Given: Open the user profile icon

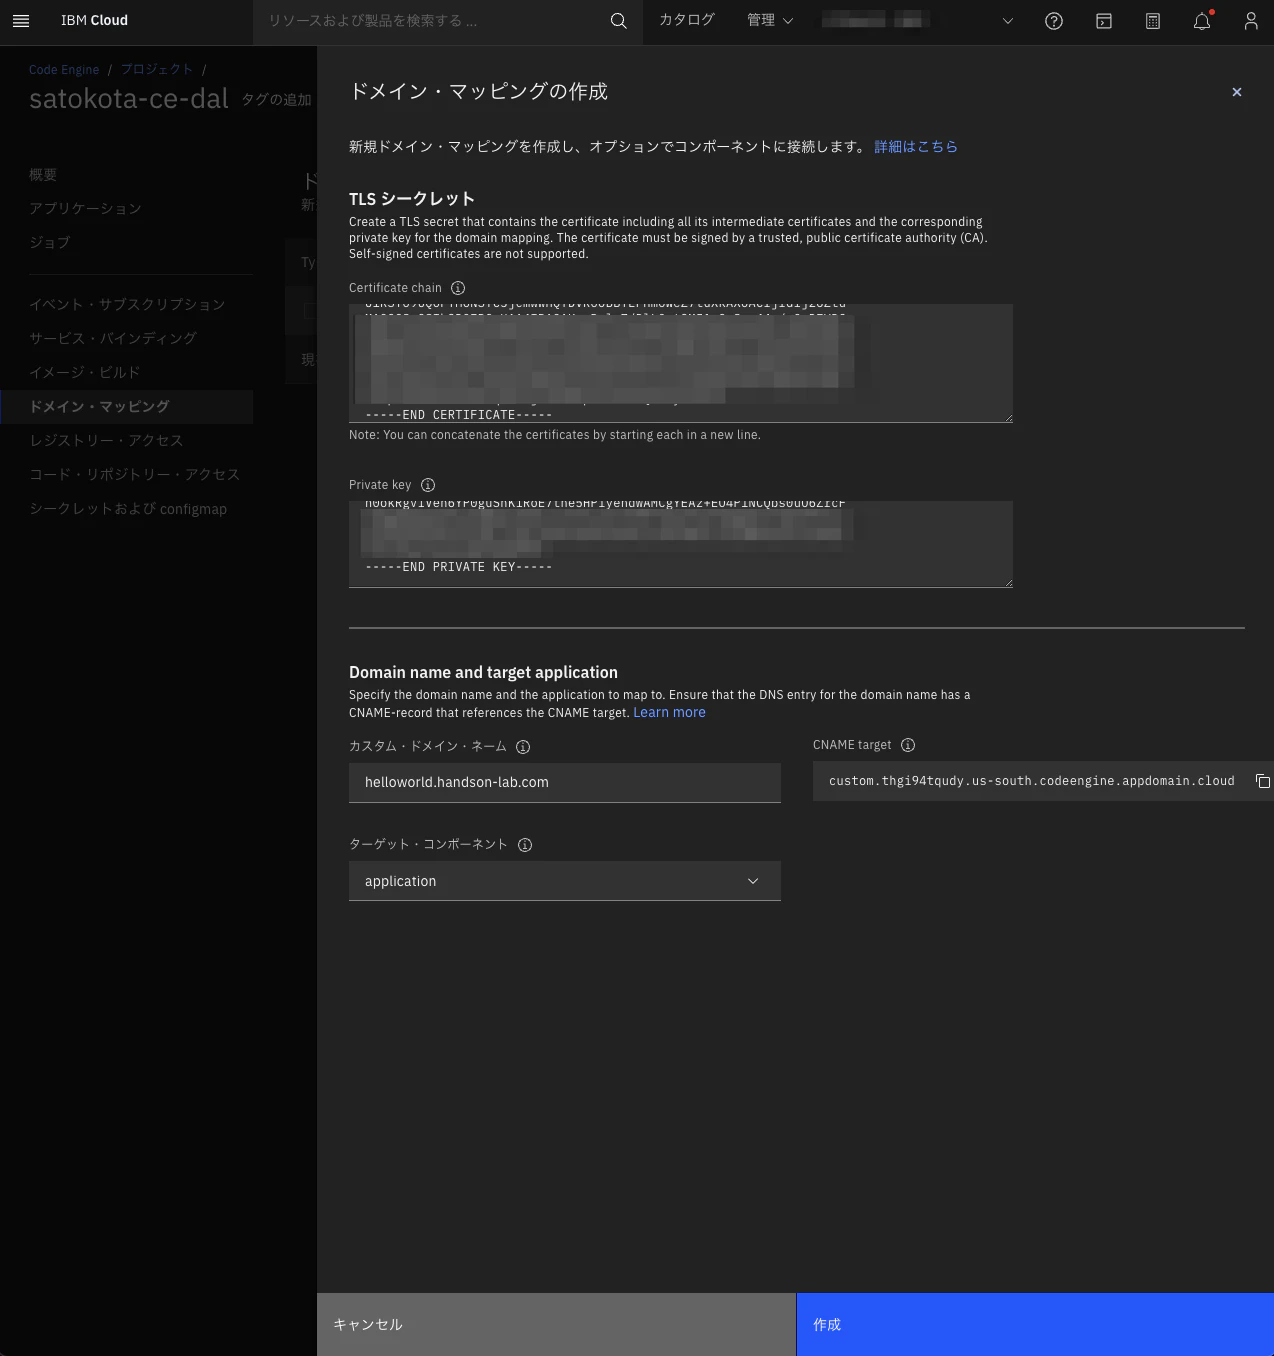Looking at the screenshot, I should 1251,21.
